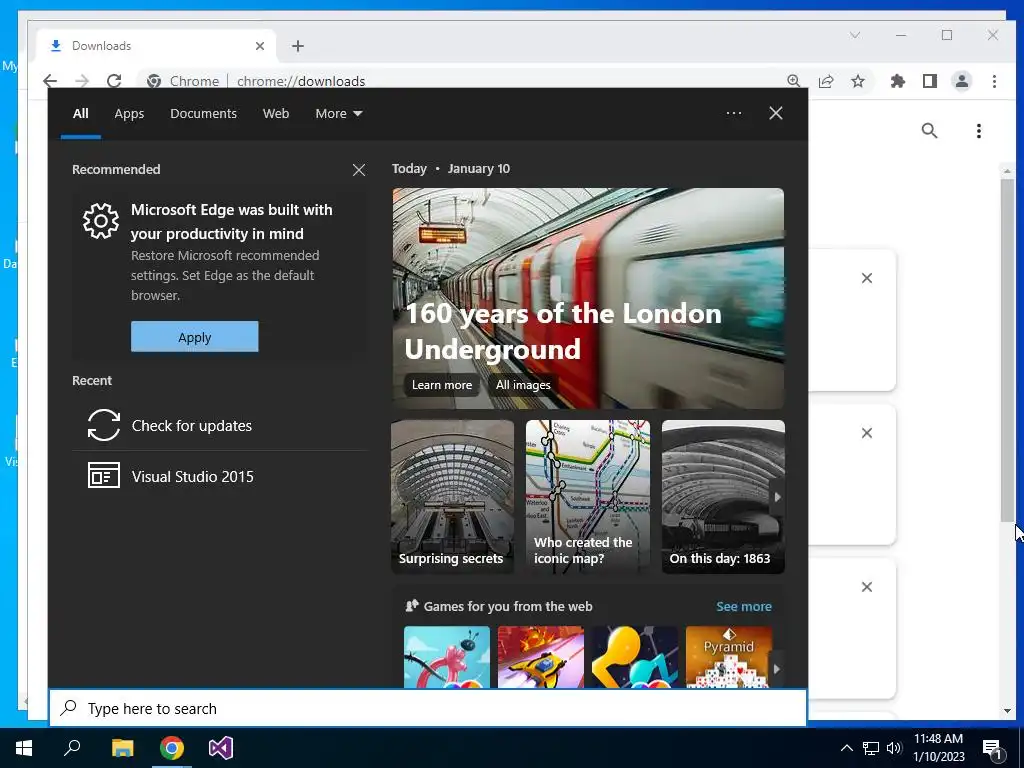Open the Downloads page more-actions menu
Screen dimensions: 1024x768
[978, 131]
